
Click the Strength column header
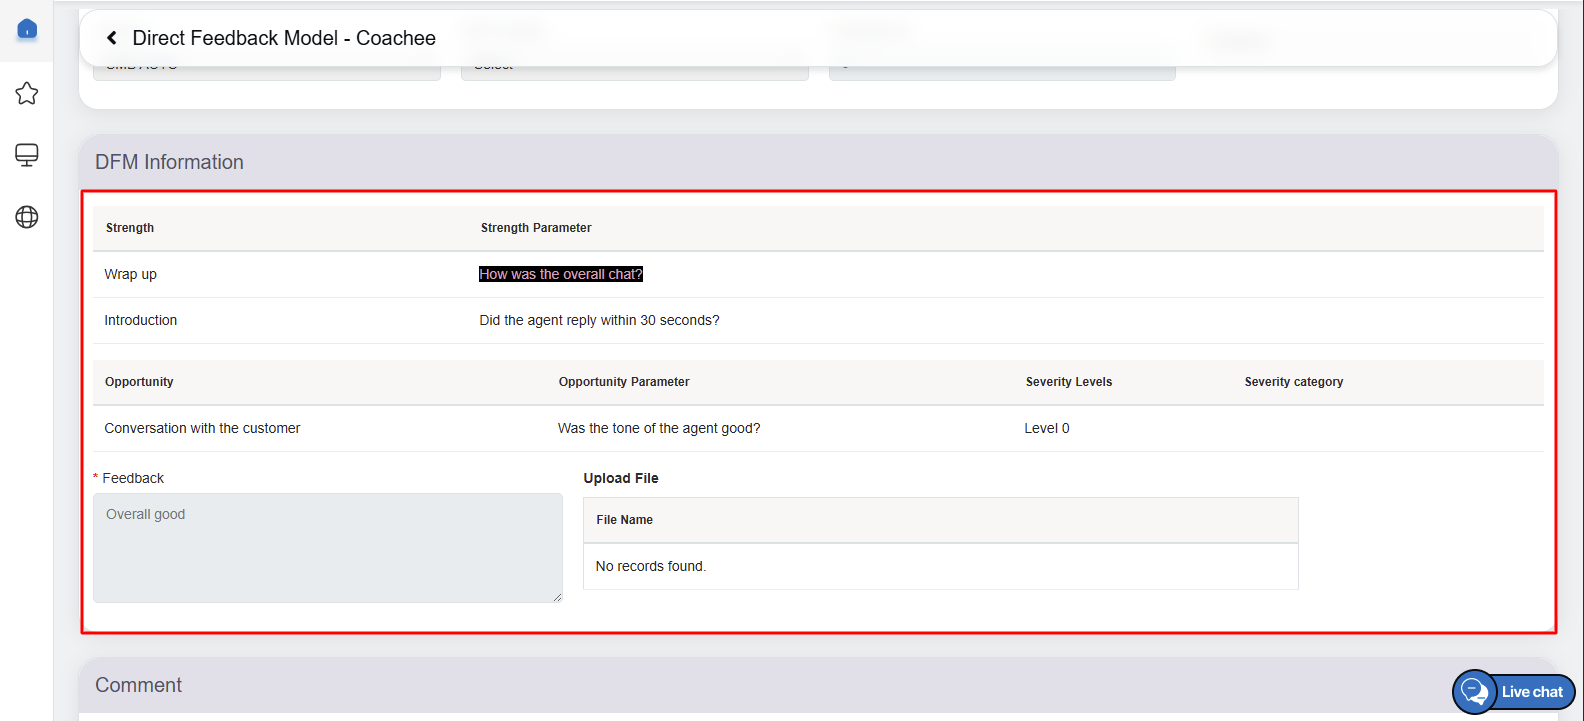130,228
